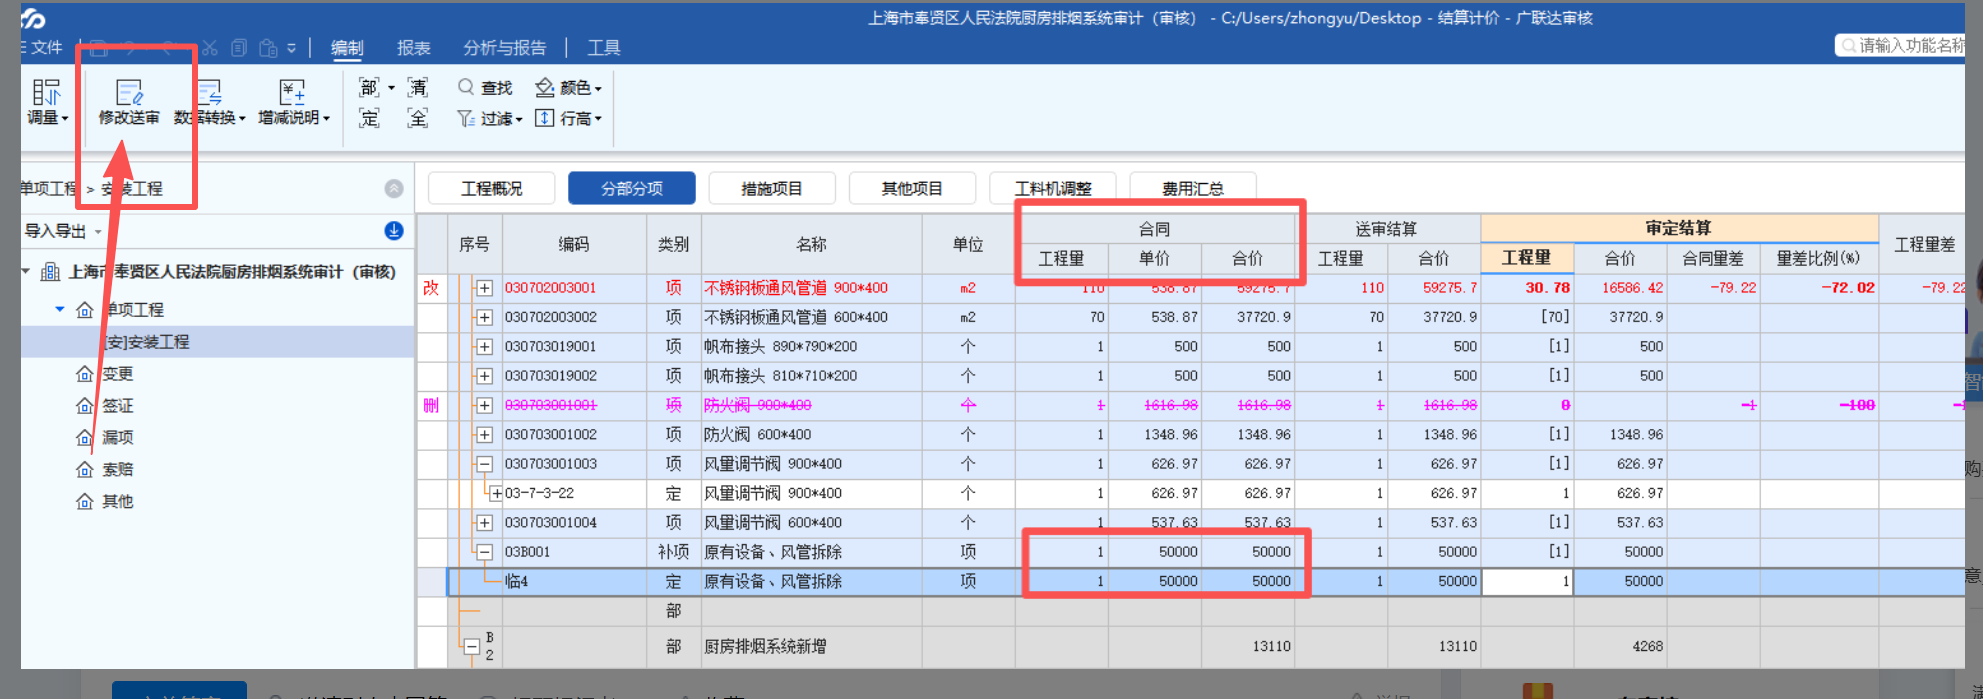Click the house icon next to 索赔

coord(85,470)
